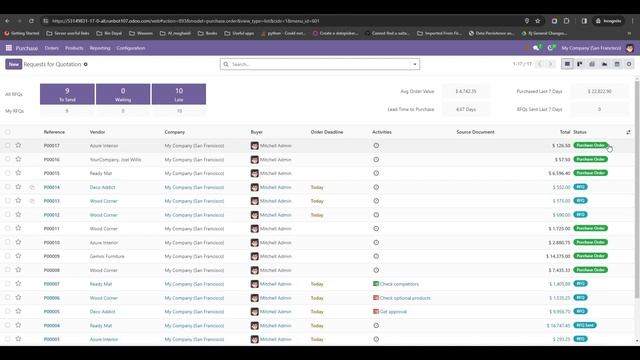Image resolution: width=640 pixels, height=360 pixels.
Task: Click the magnifier icon in search box
Action: pyautogui.click(x=226, y=64)
